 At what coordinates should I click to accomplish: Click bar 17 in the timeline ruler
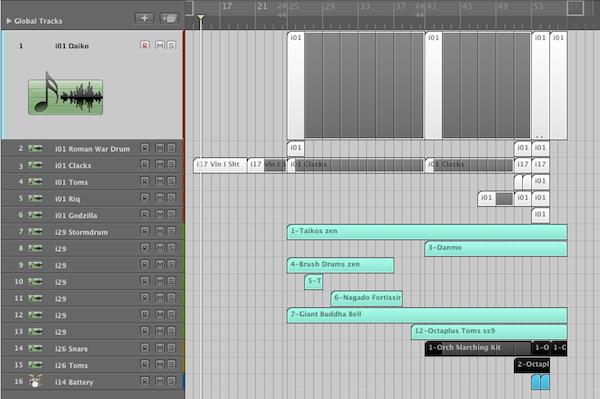227,7
